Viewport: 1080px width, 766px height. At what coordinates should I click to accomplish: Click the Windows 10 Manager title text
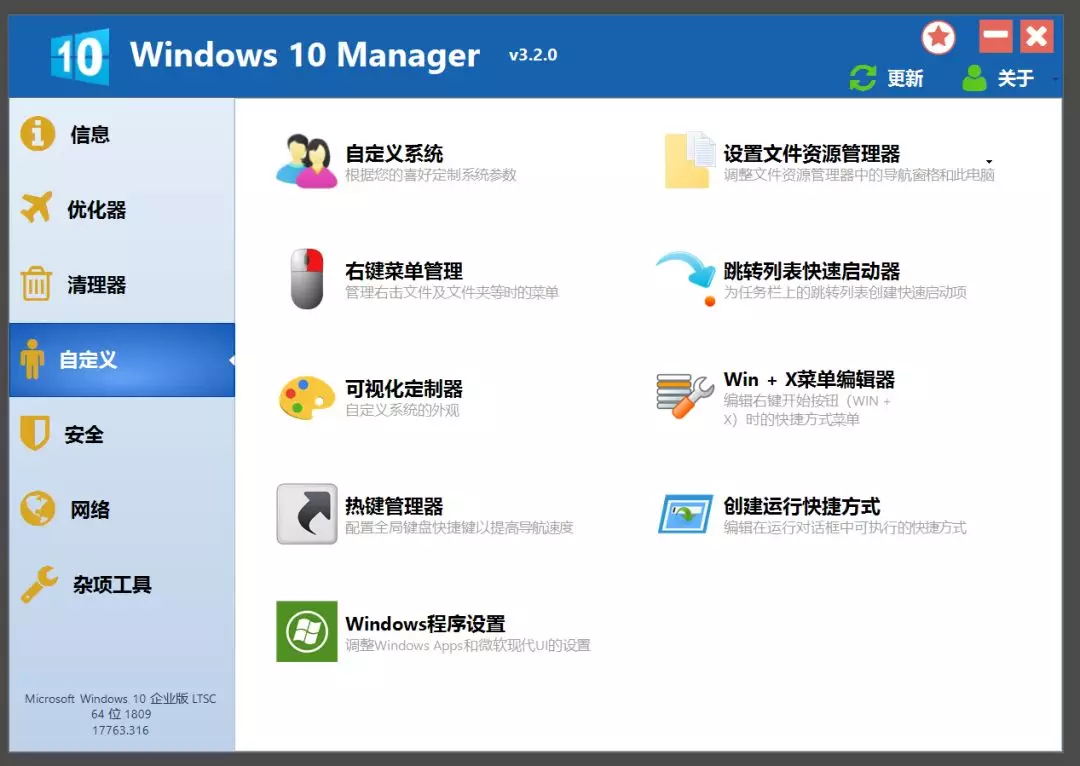(x=304, y=54)
